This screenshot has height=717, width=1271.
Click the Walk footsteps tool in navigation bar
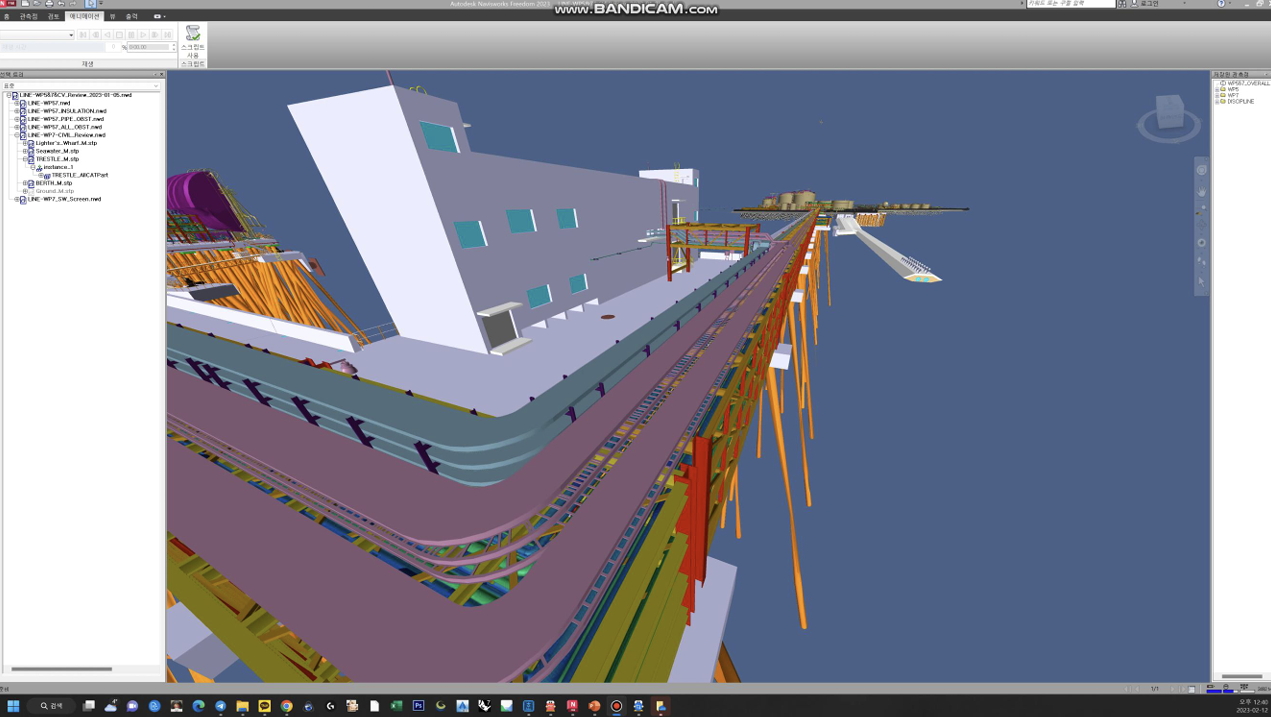[1202, 261]
